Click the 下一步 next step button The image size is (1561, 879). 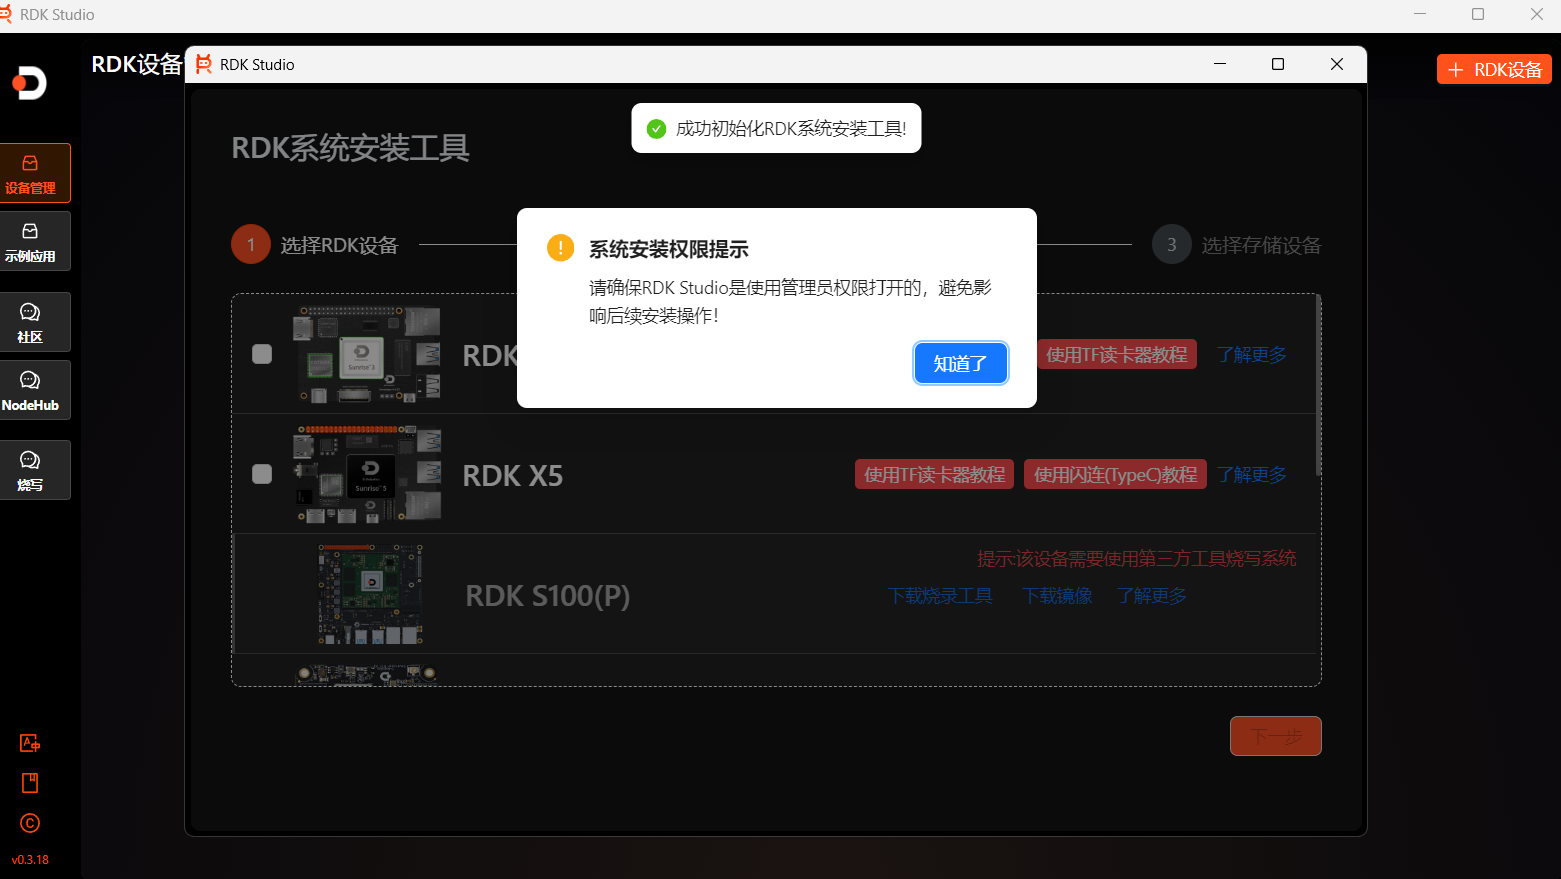tap(1276, 736)
